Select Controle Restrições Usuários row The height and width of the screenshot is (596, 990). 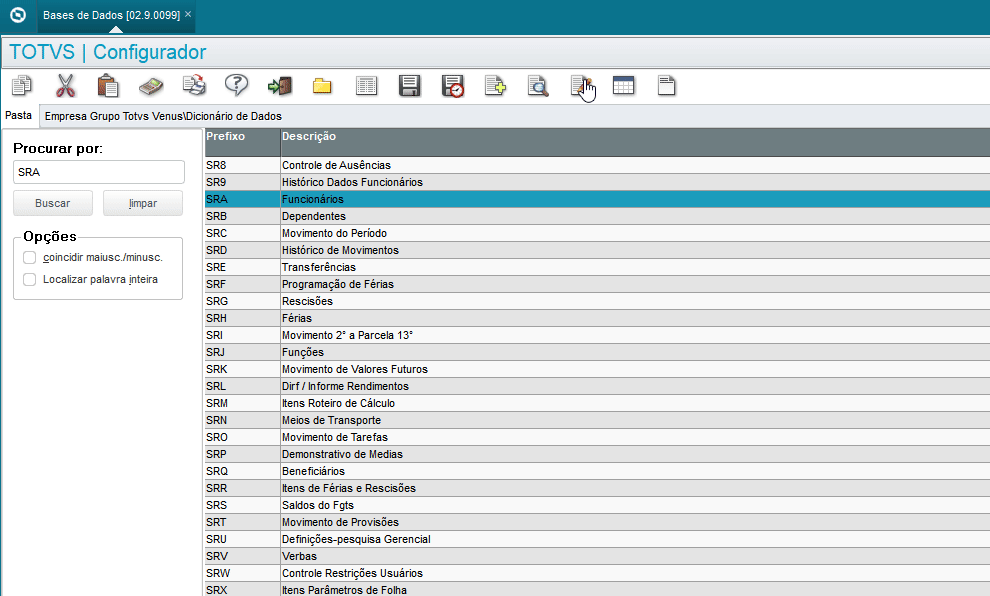[x=597, y=574]
